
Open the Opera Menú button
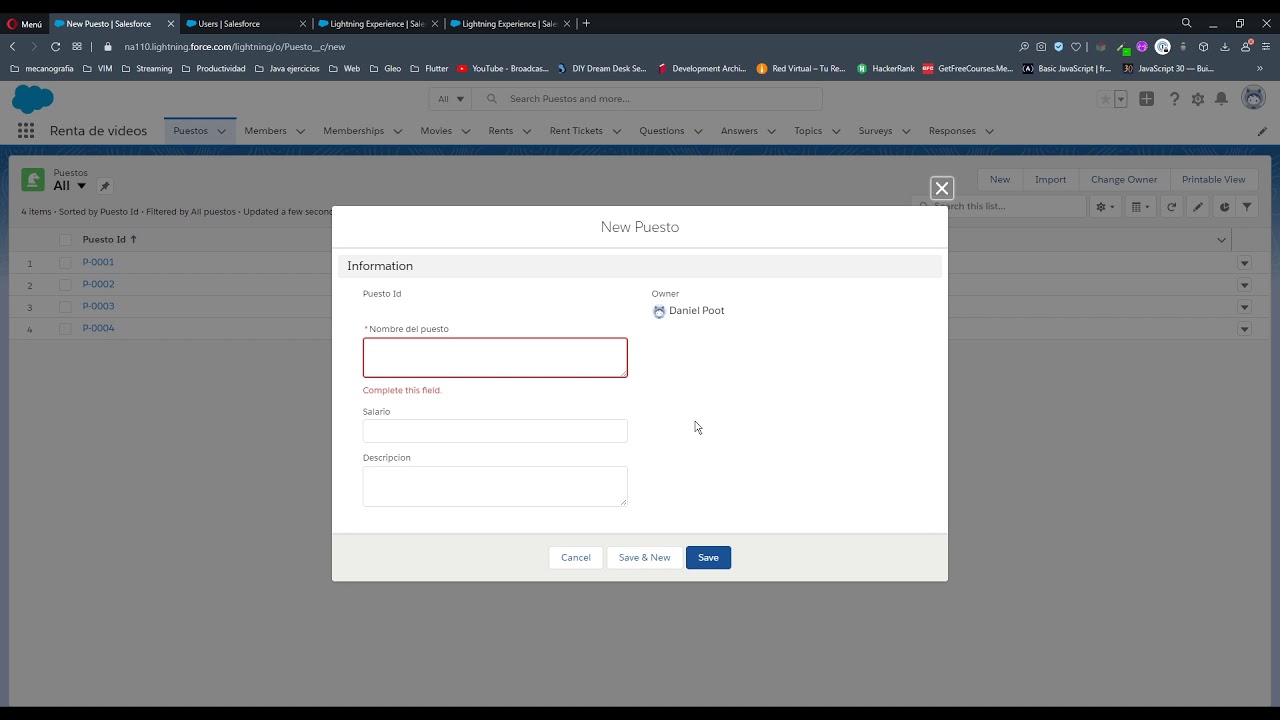tap(25, 23)
